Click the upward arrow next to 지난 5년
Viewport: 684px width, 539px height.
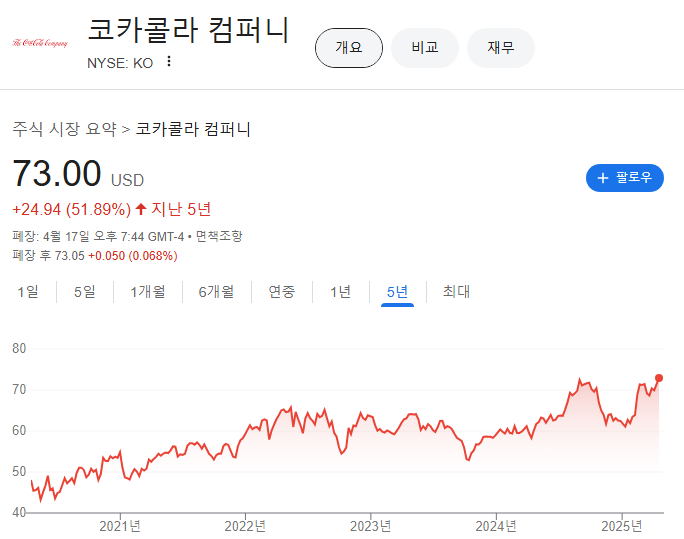click(x=140, y=209)
